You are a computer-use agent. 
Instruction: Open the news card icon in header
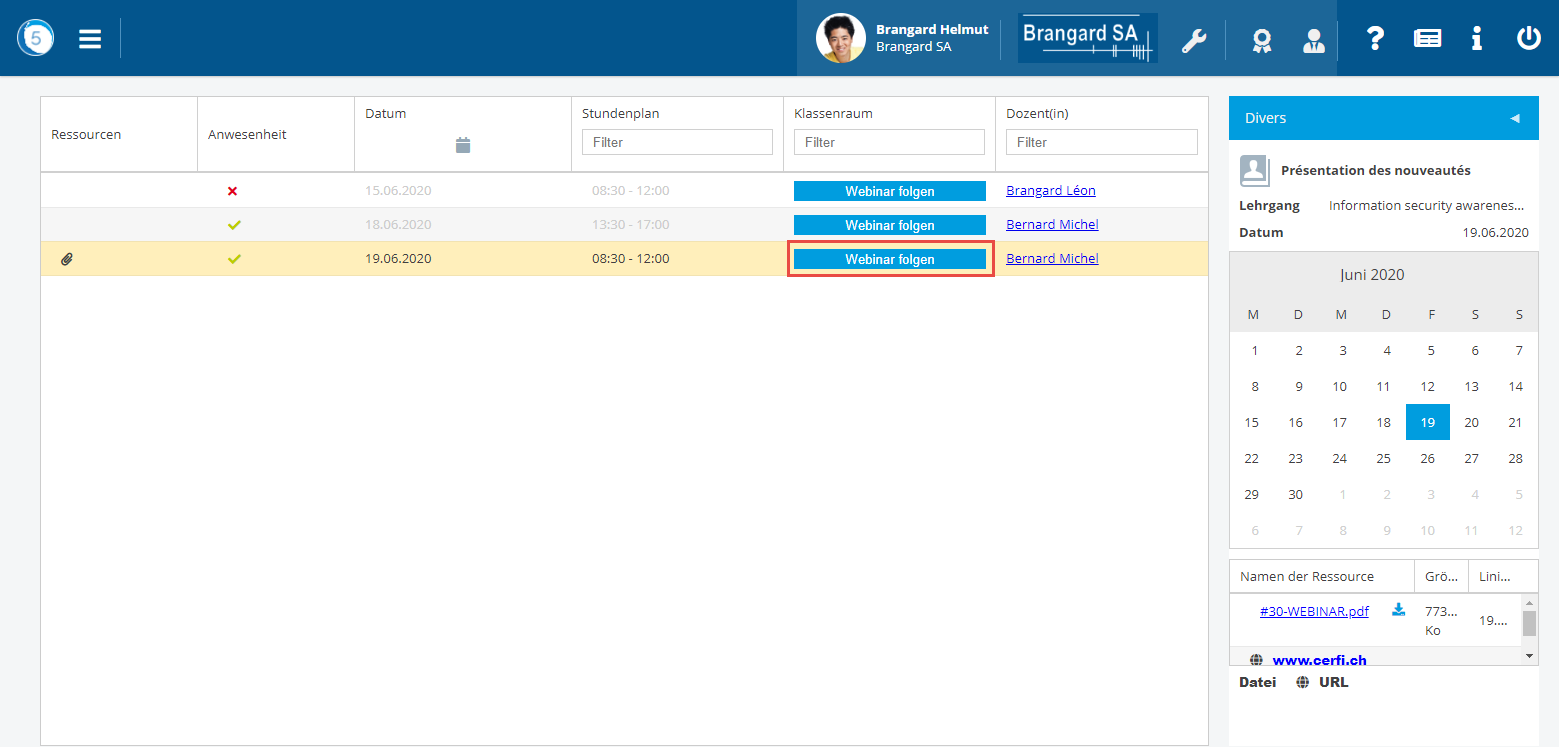(x=1427, y=39)
